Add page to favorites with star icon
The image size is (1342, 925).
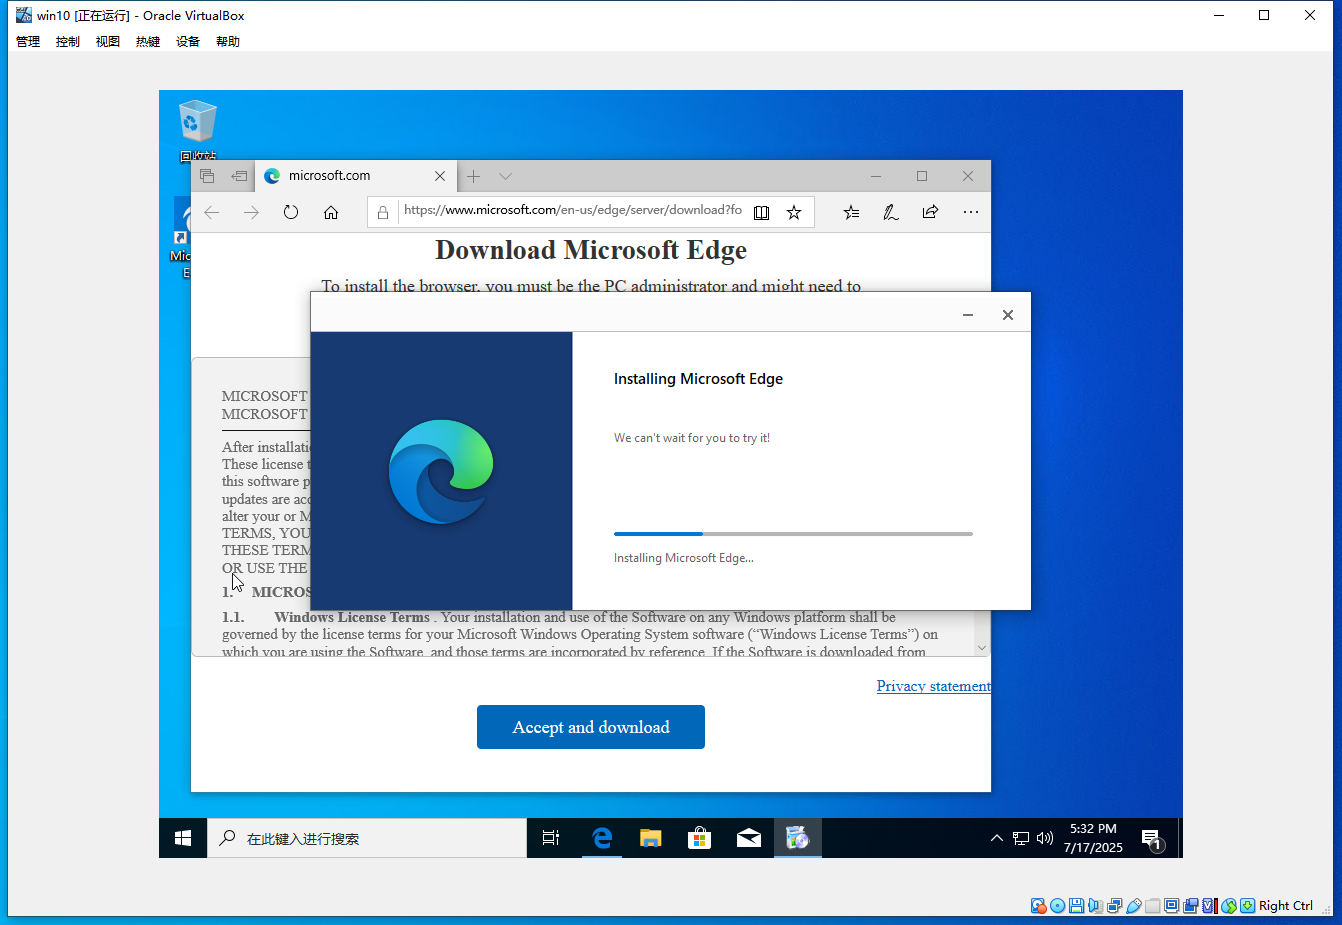coord(794,211)
